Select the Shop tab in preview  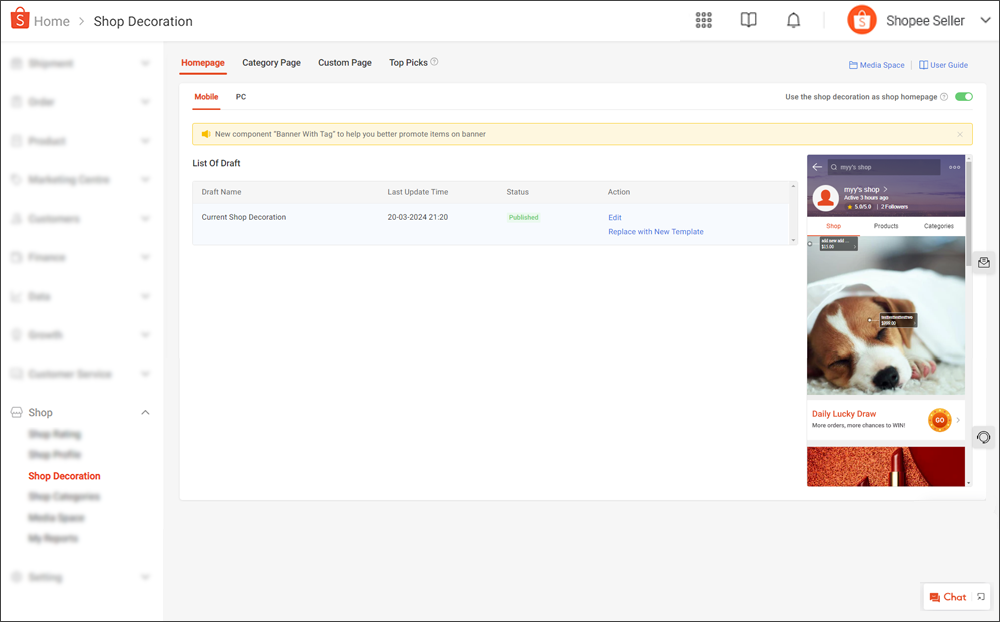coord(834,226)
